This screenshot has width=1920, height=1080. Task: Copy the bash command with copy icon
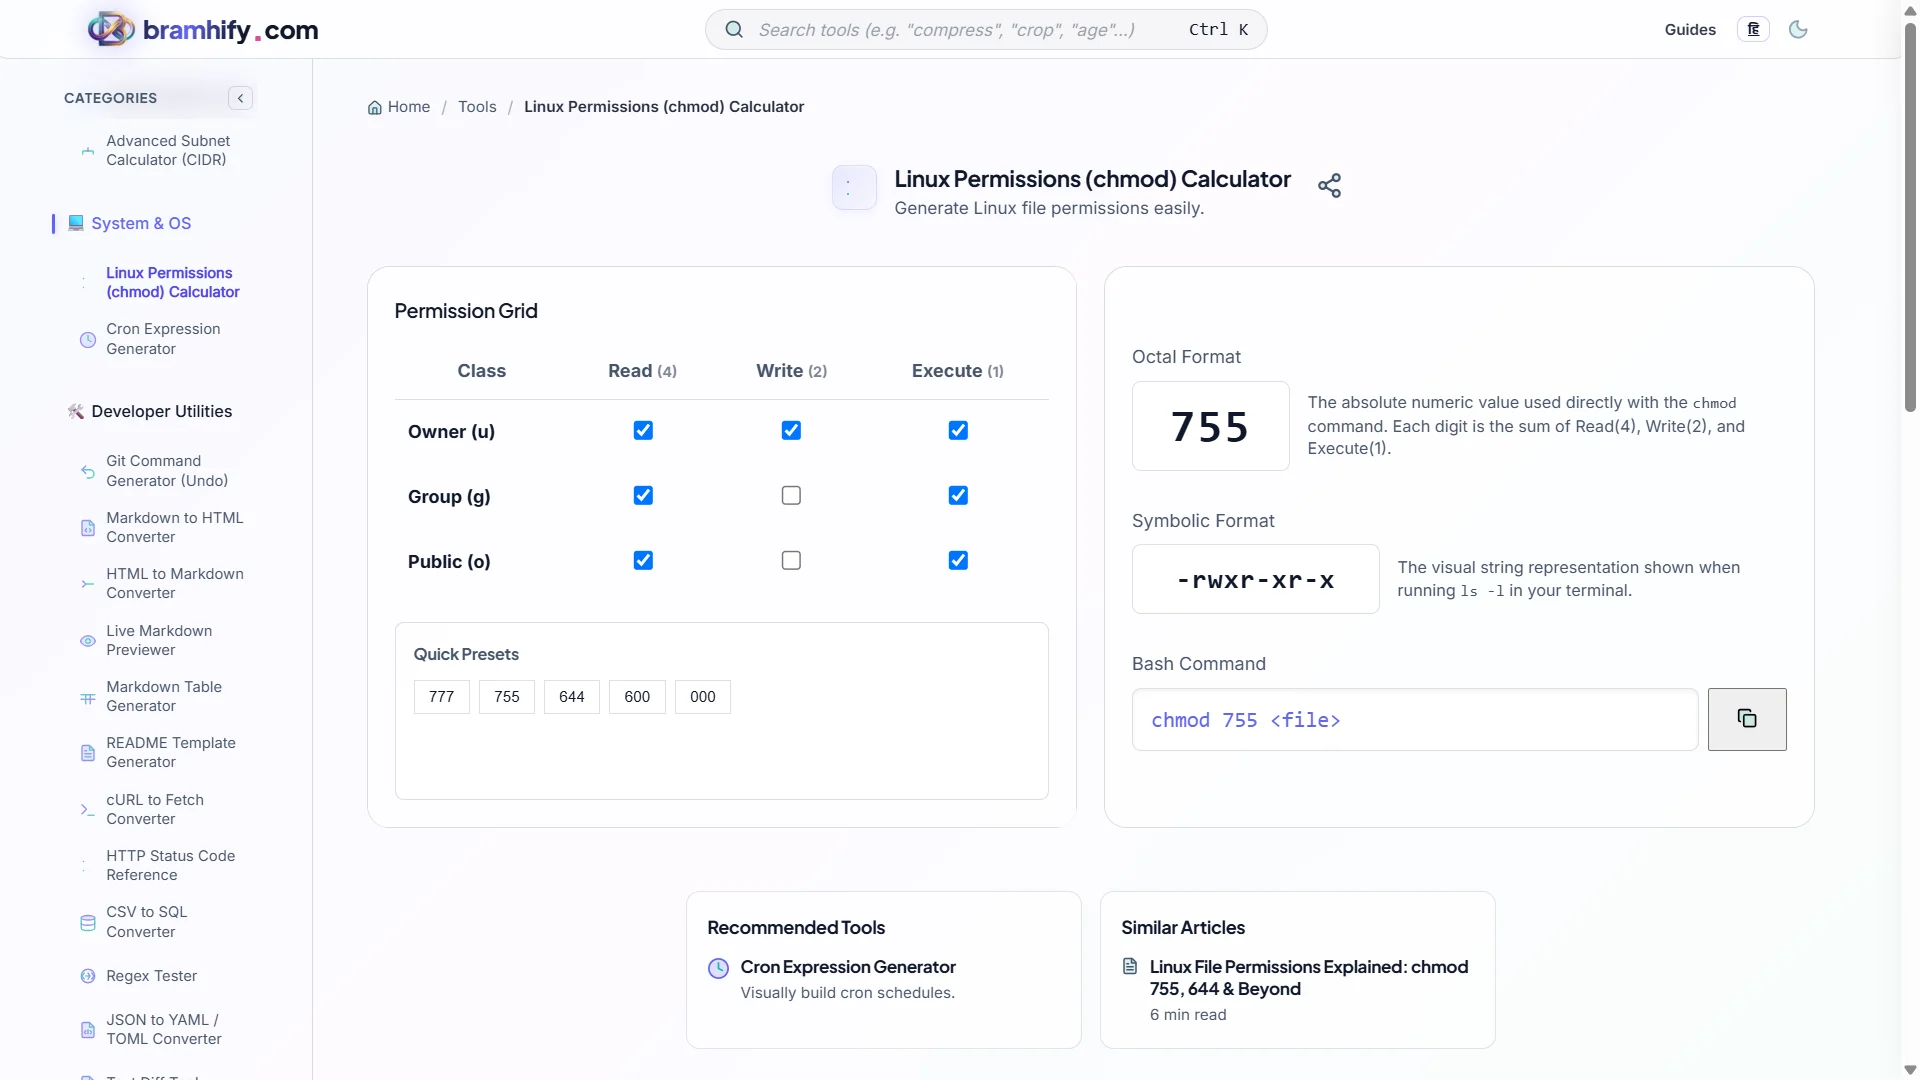click(1747, 719)
